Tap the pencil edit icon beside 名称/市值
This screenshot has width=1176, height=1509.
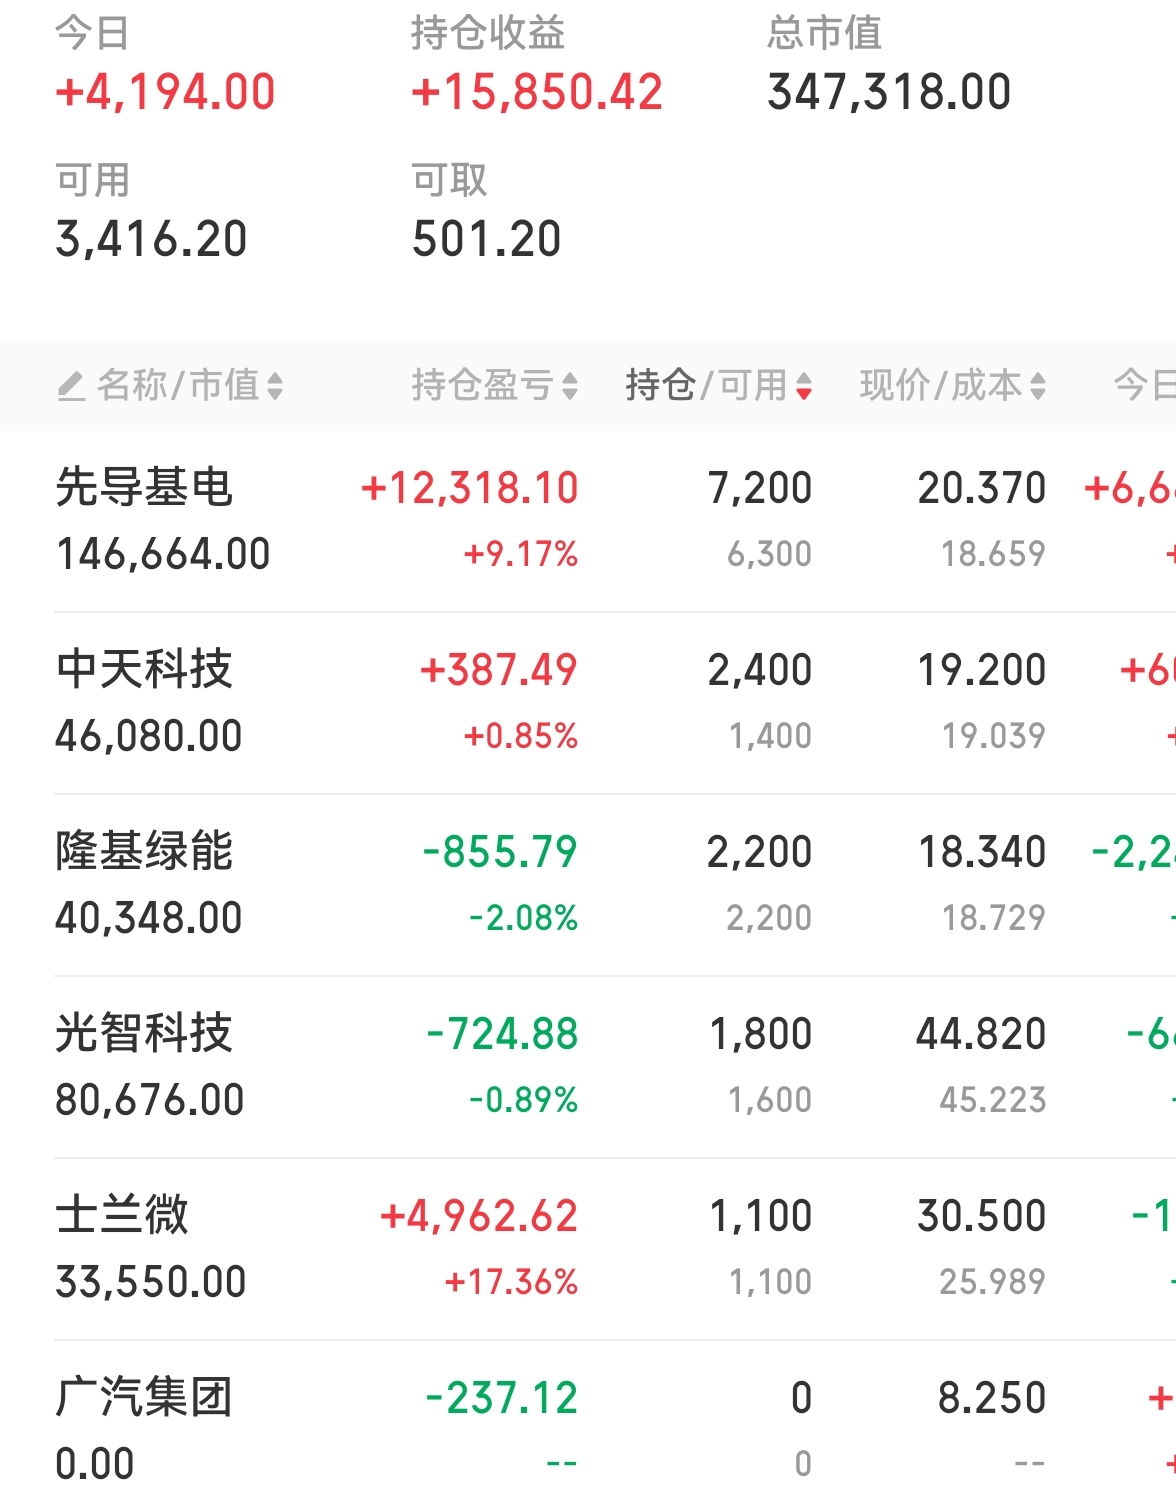71,386
